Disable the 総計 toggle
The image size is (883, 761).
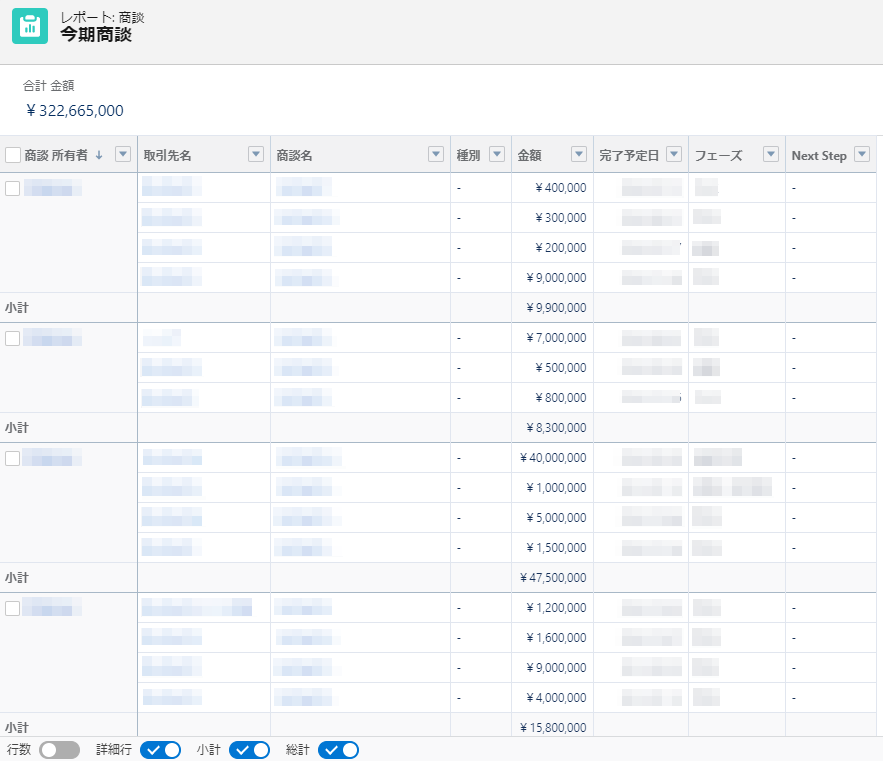pyautogui.click(x=337, y=749)
